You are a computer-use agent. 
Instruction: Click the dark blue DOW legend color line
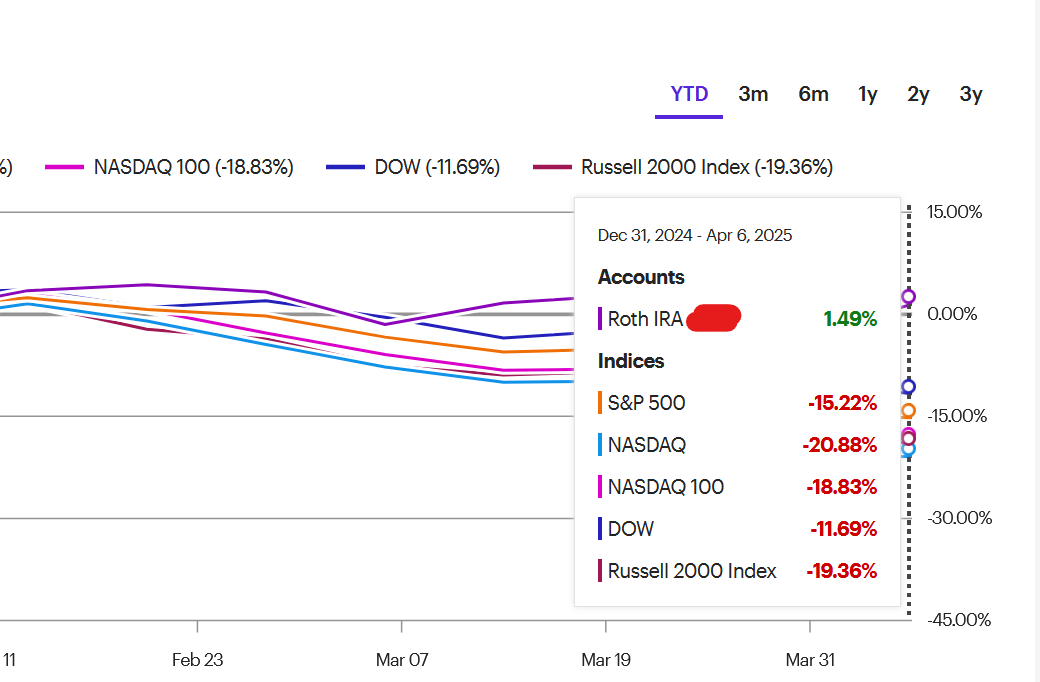tap(346, 167)
